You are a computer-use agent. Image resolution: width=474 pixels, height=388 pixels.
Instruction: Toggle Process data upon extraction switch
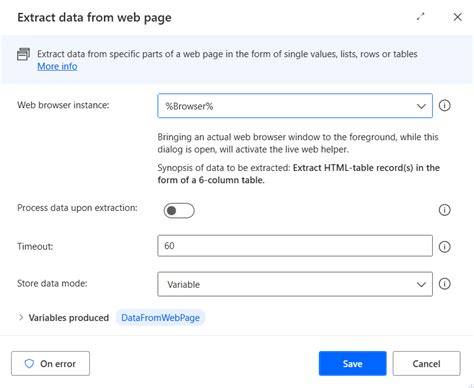[x=179, y=210]
